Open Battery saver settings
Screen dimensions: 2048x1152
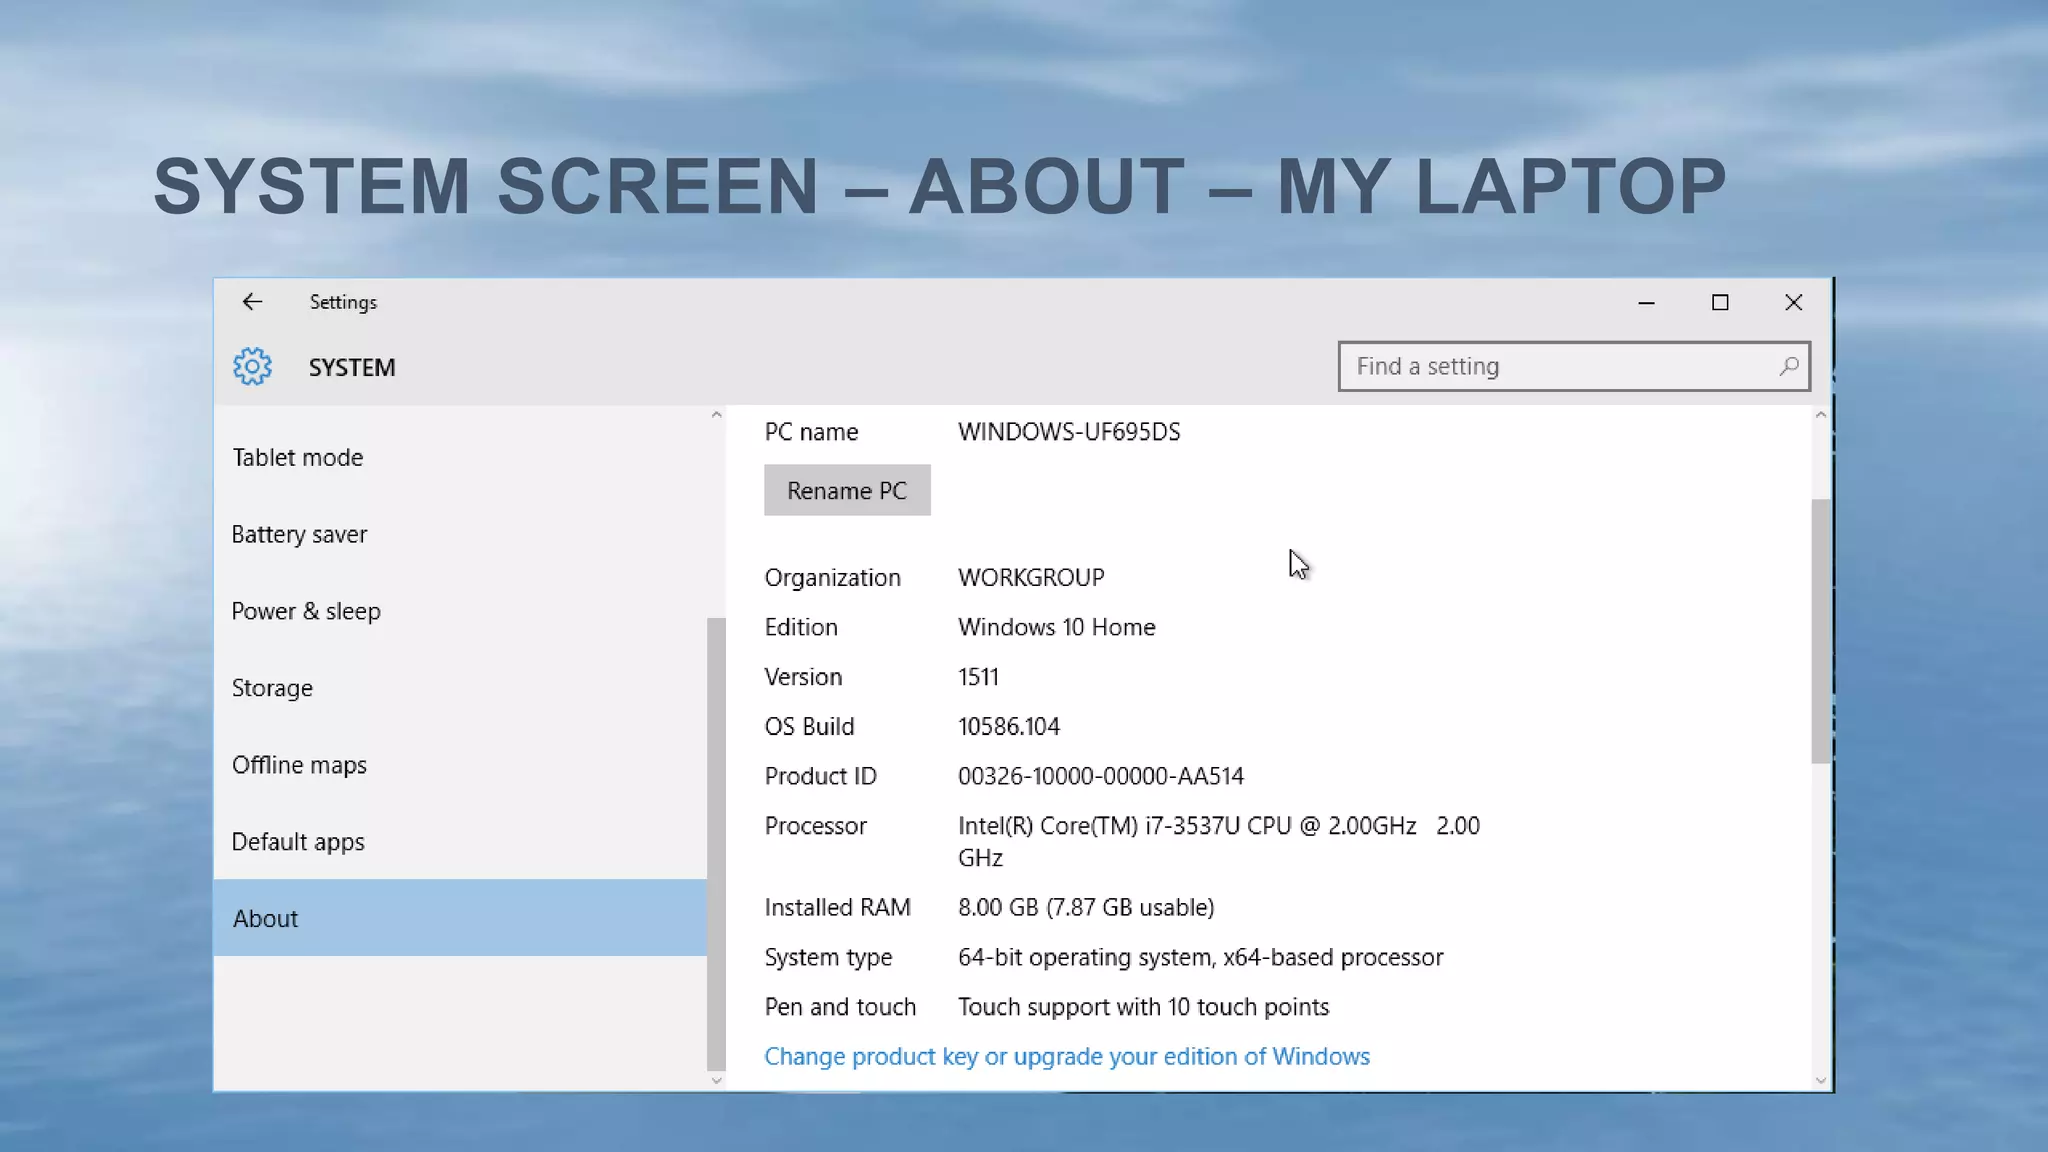click(x=460, y=534)
